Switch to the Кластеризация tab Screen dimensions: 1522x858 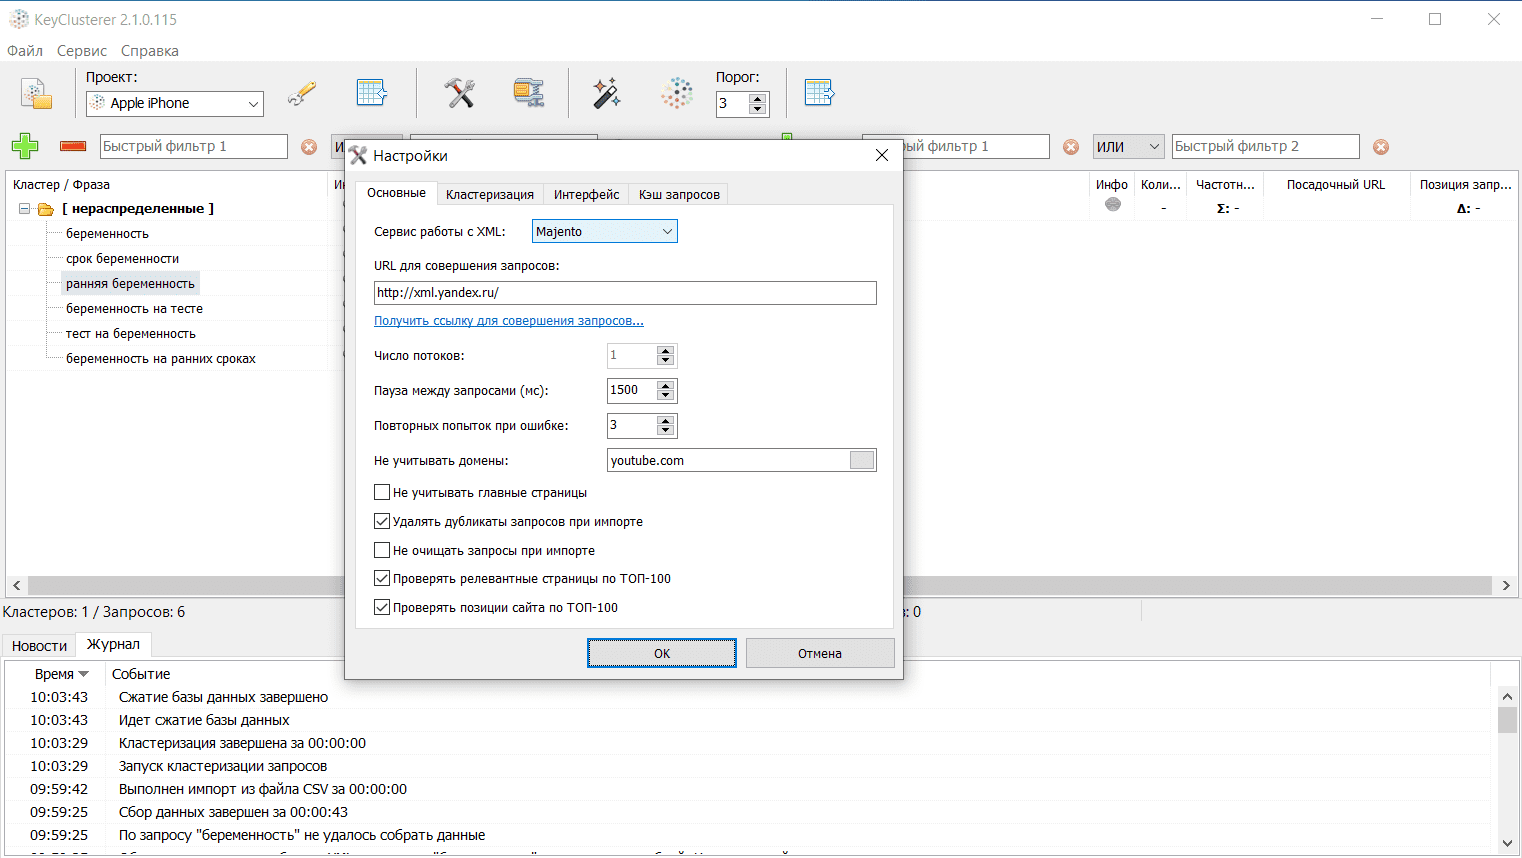coord(490,194)
